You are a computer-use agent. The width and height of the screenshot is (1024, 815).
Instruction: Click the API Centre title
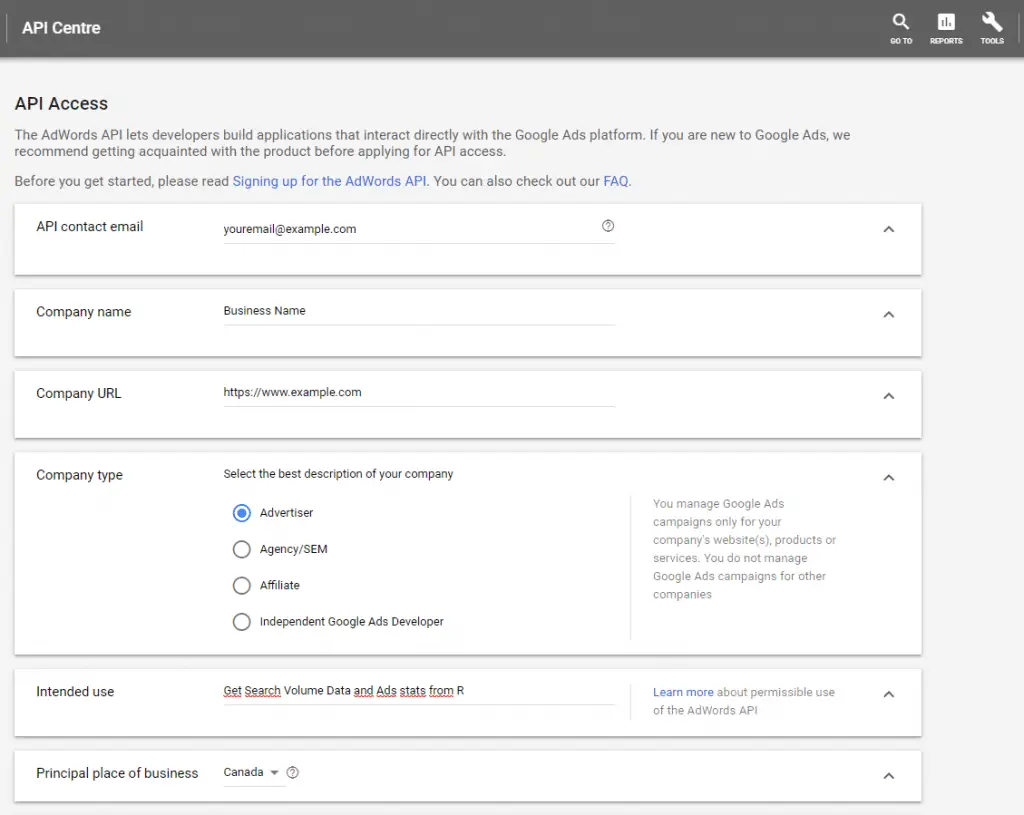pos(61,28)
